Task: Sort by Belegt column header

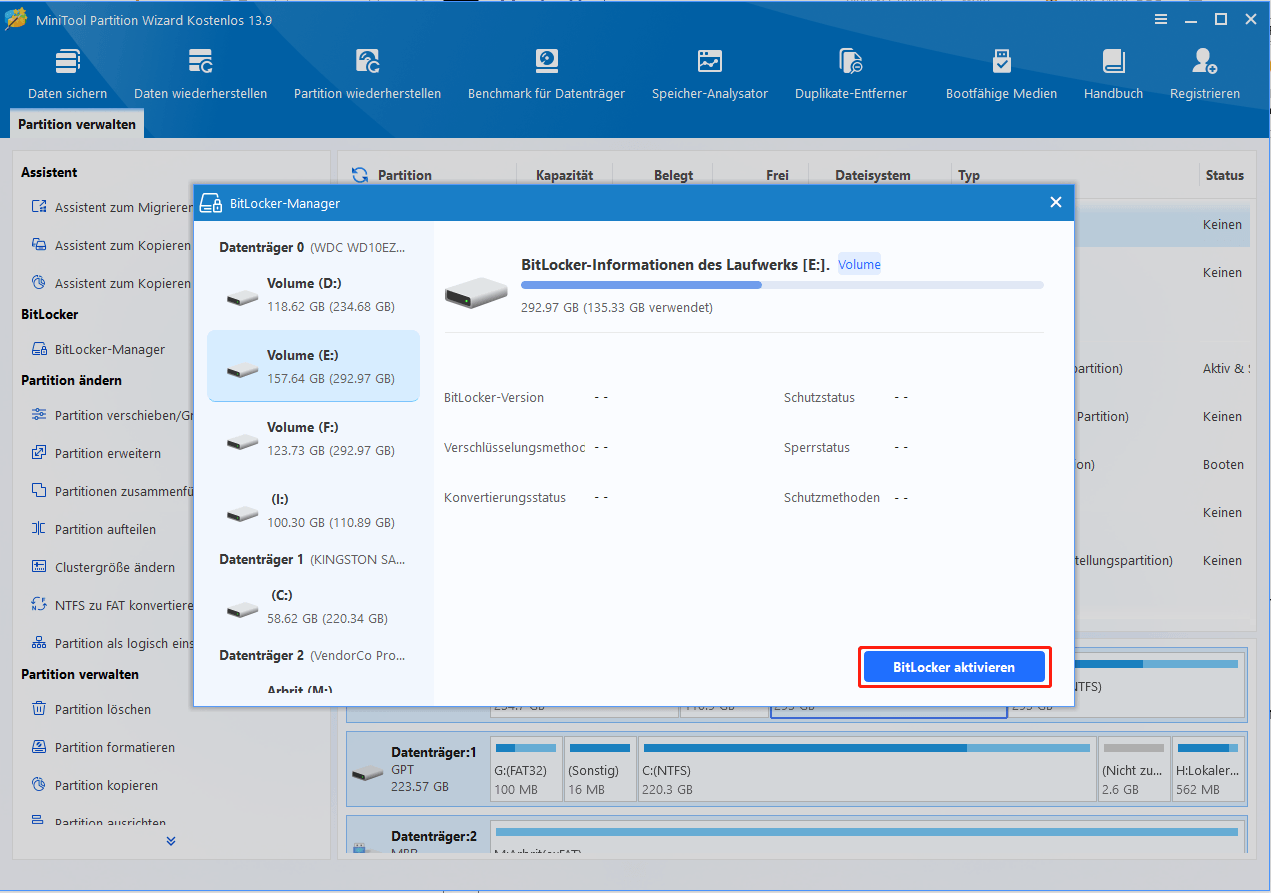Action: [673, 175]
